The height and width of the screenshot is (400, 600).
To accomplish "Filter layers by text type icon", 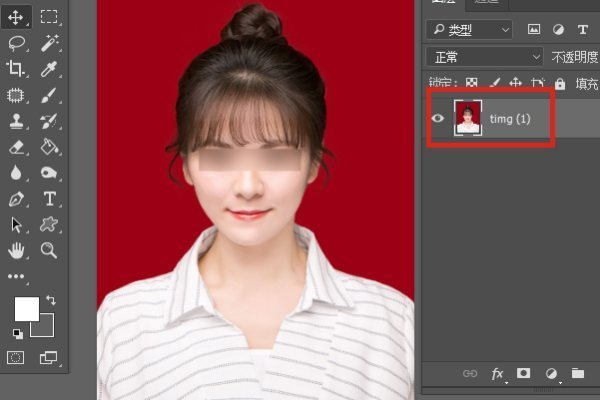I will click(x=583, y=29).
